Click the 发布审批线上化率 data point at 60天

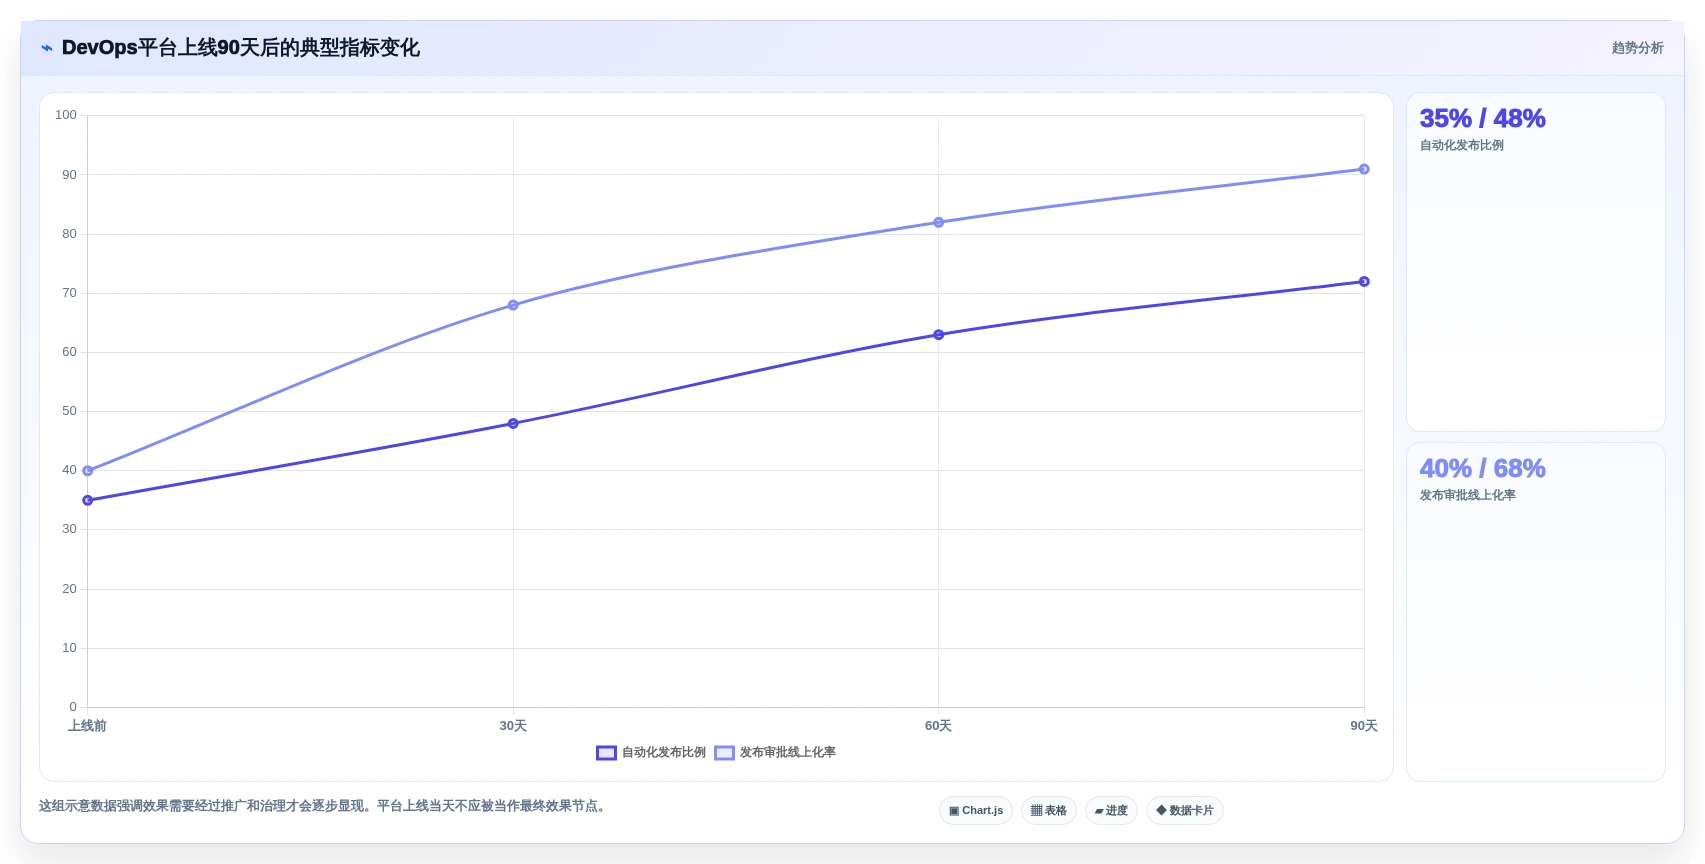click(938, 223)
